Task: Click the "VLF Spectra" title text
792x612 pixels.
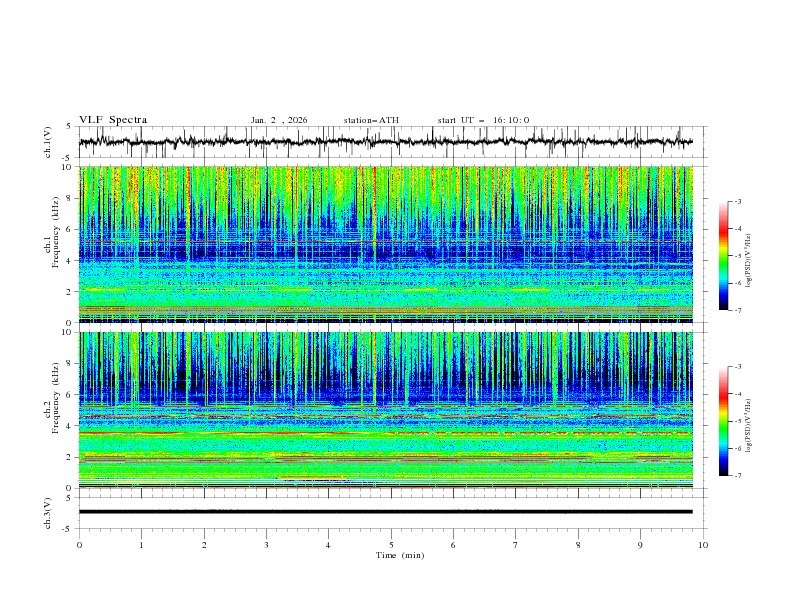Action: [x=113, y=120]
